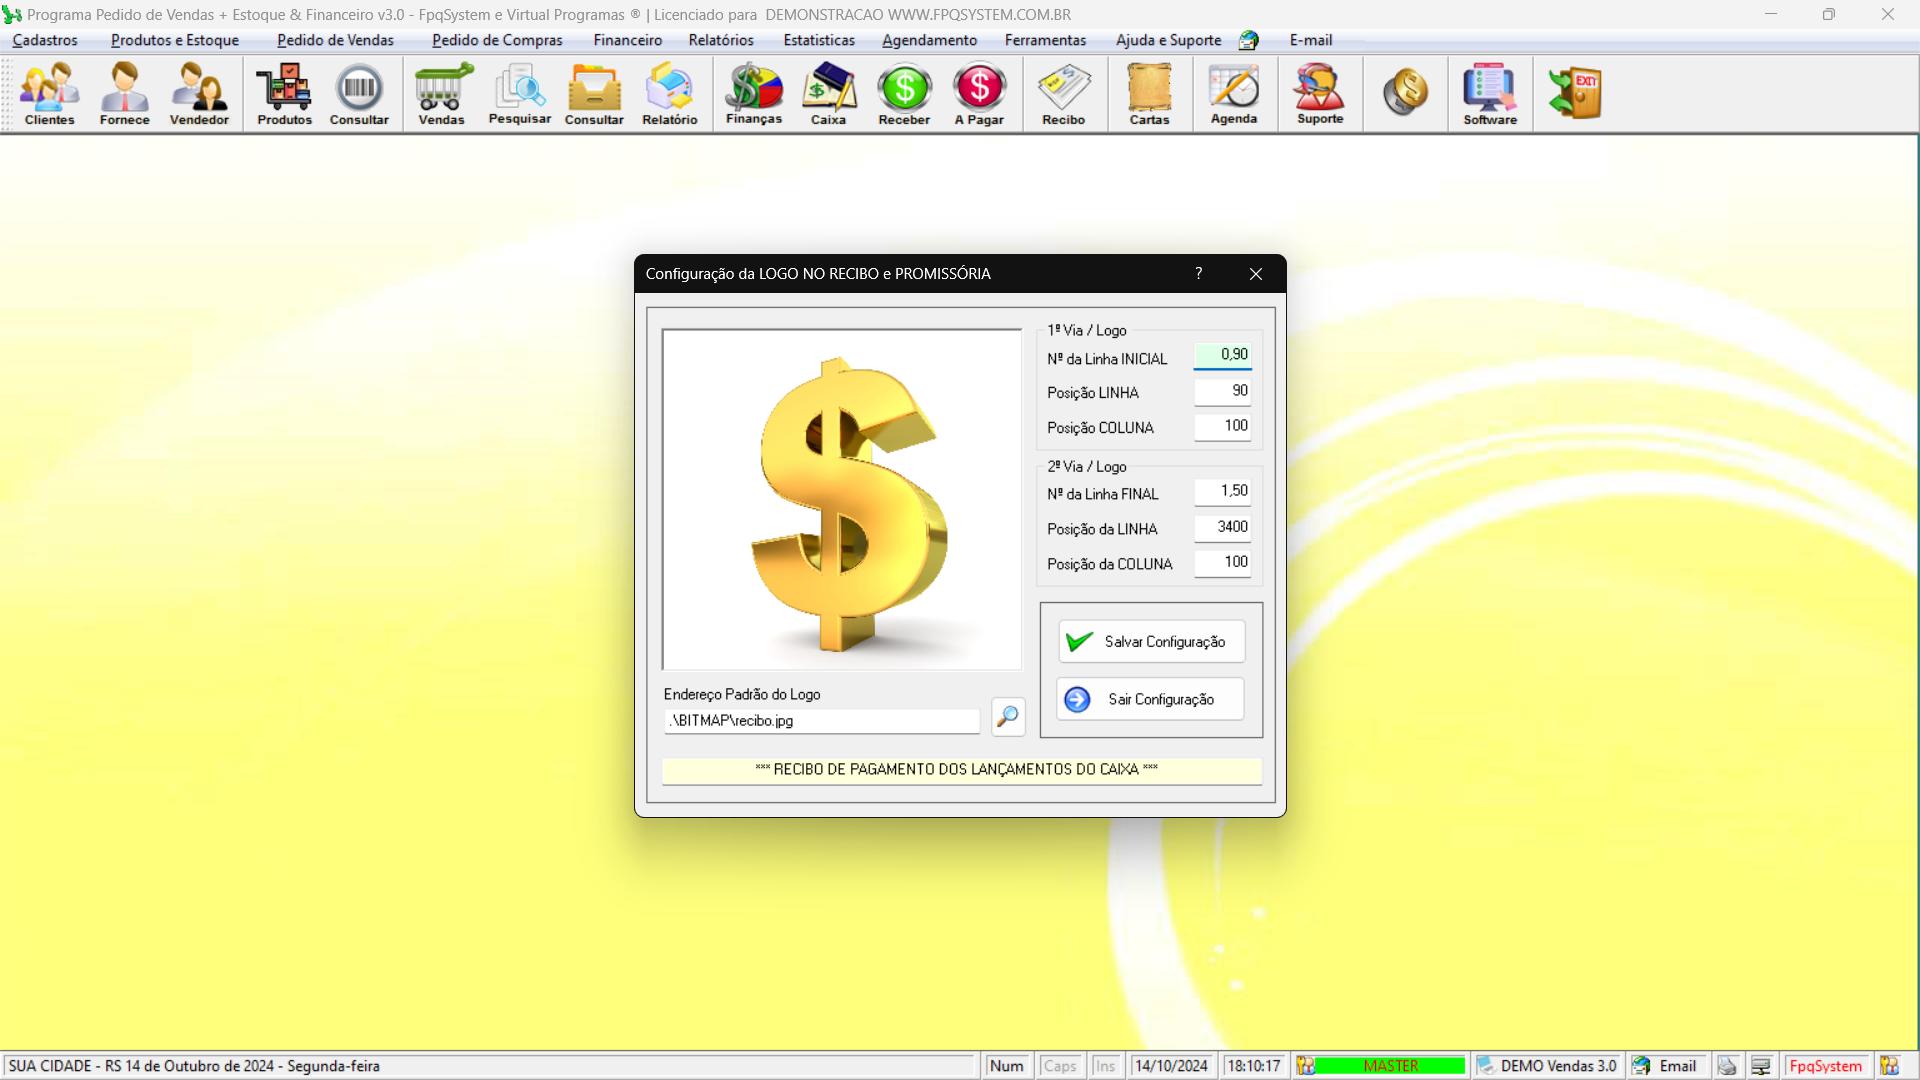Open the Produtos icon
The width and height of the screenshot is (1920, 1080).
point(284,94)
